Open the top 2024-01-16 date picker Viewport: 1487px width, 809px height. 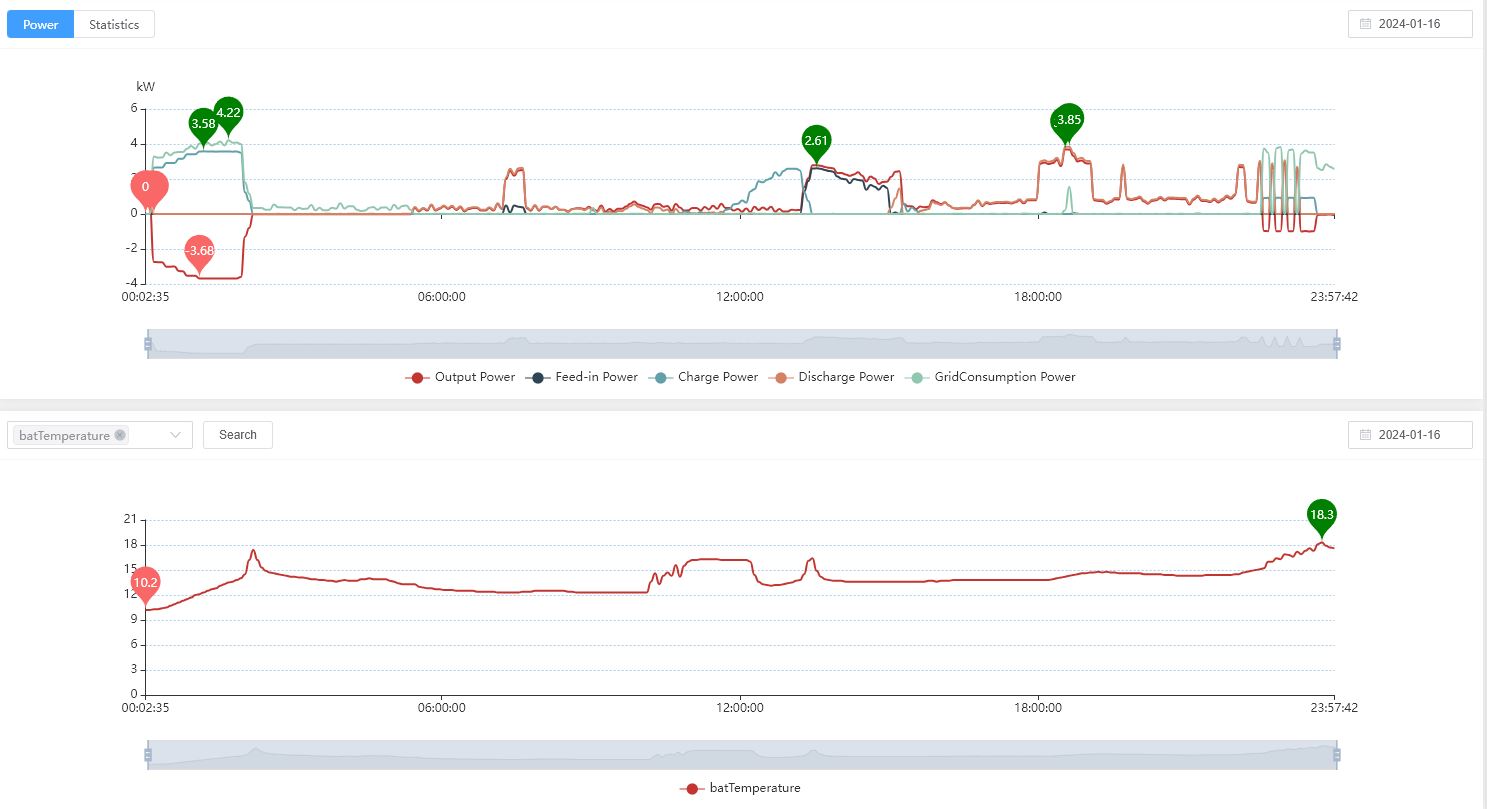tap(1410, 24)
